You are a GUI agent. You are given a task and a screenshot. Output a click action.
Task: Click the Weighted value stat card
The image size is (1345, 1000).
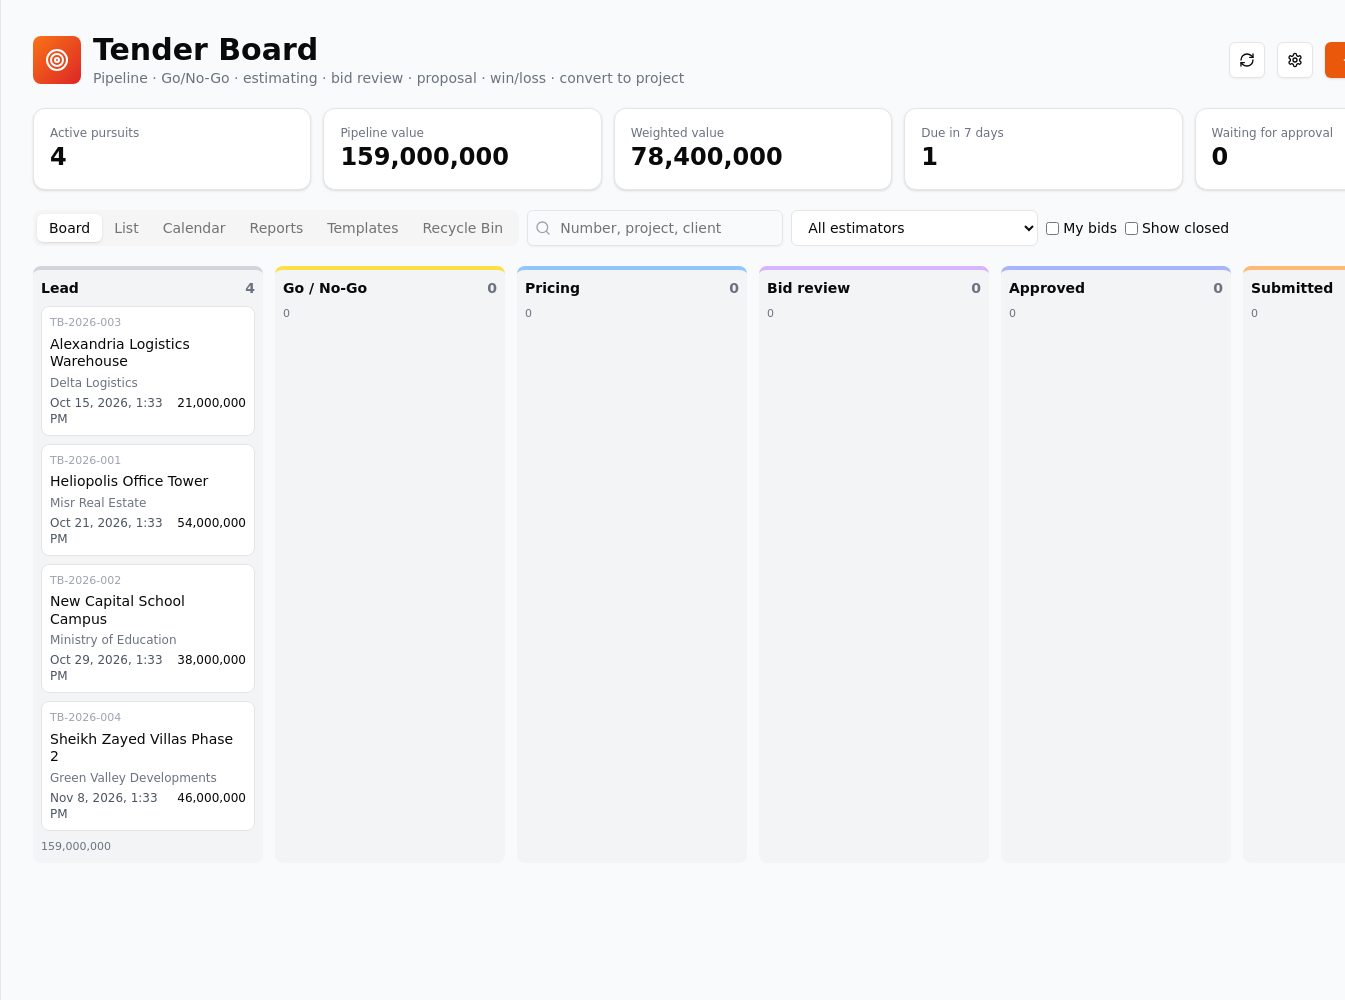tap(753, 149)
